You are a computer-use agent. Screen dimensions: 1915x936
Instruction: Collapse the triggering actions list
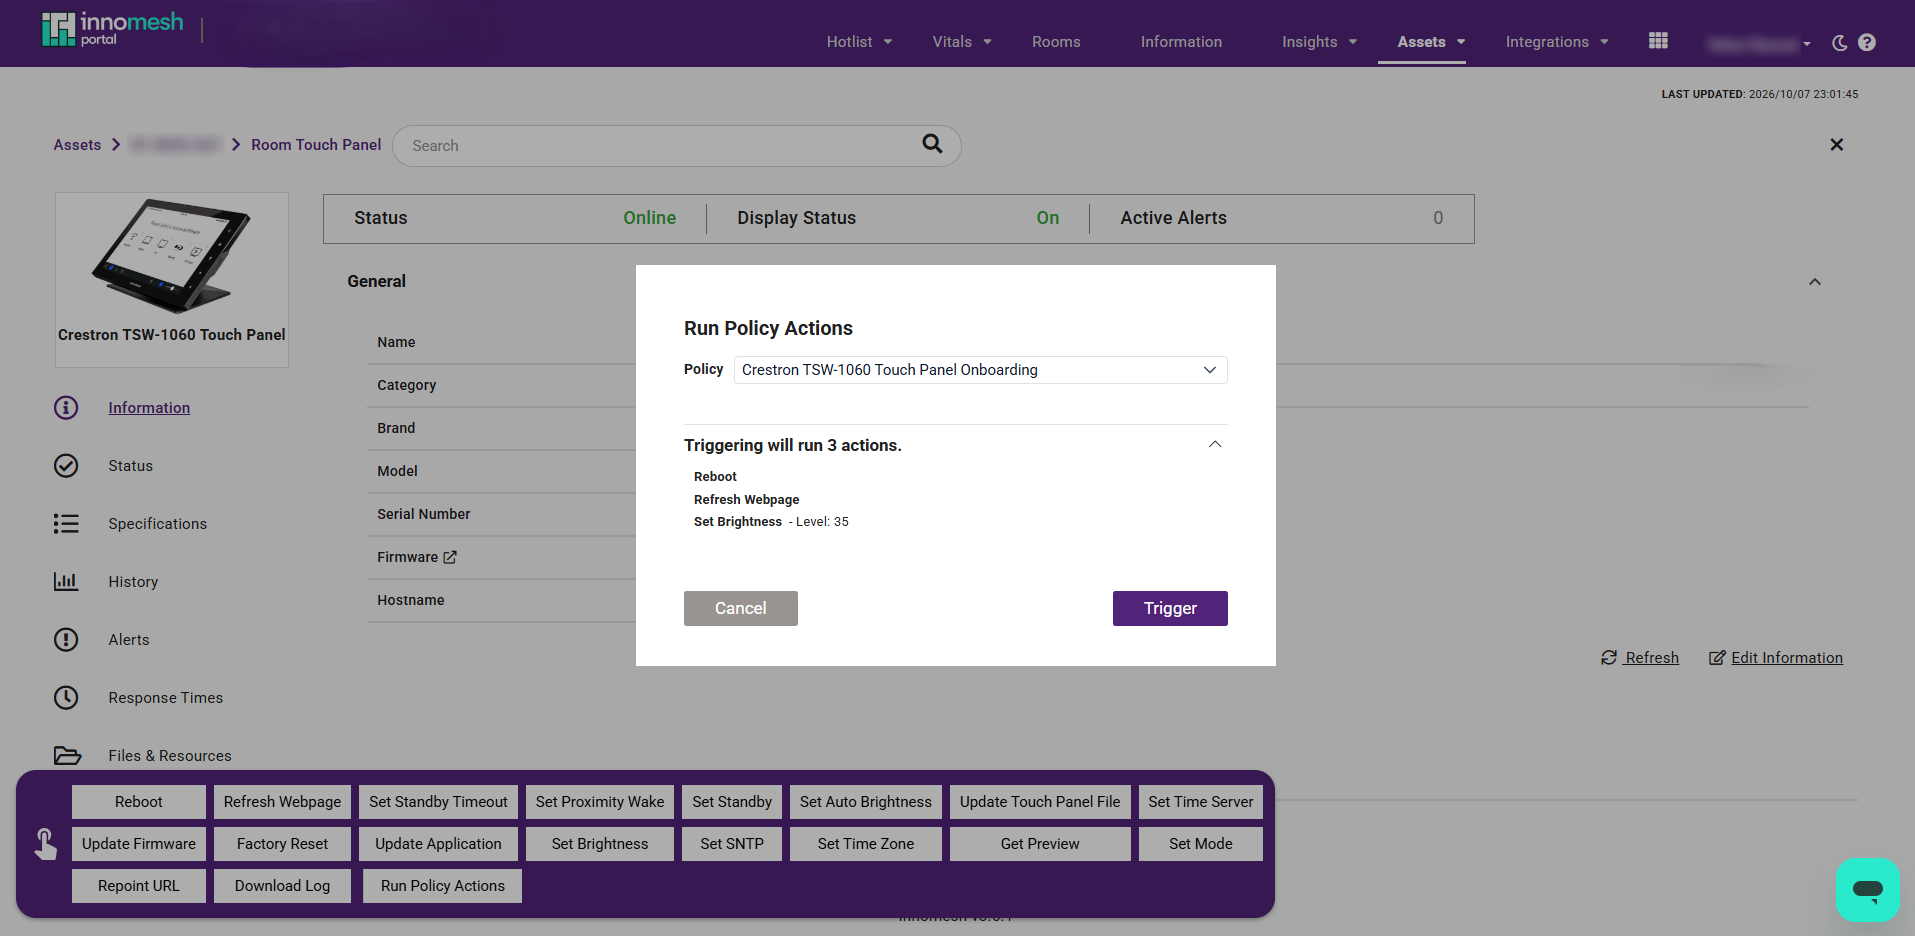[x=1215, y=445]
